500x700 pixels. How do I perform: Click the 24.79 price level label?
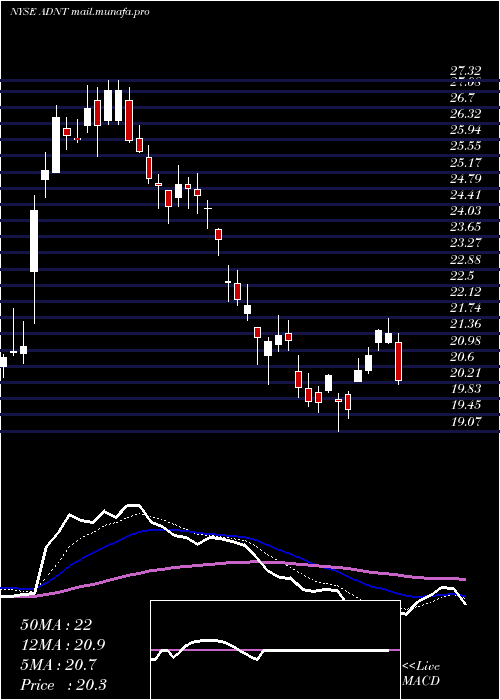click(x=465, y=179)
